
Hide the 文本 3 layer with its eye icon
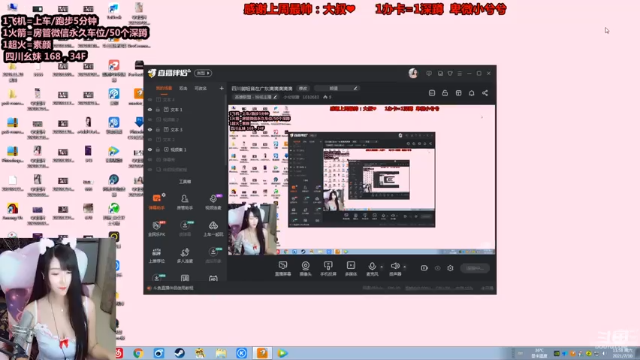tap(150, 130)
